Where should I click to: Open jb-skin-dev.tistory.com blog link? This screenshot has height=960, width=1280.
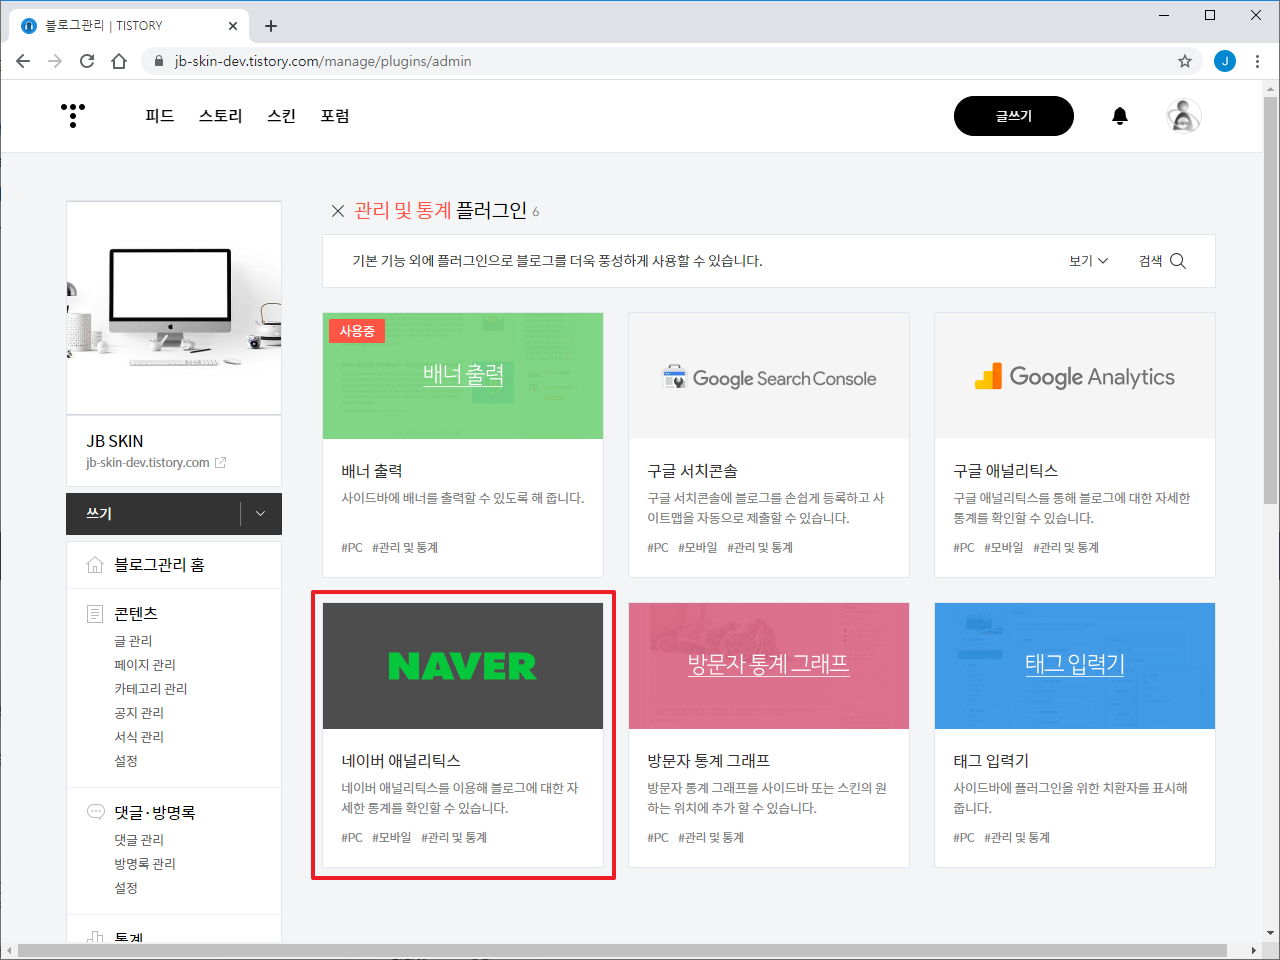pos(148,463)
